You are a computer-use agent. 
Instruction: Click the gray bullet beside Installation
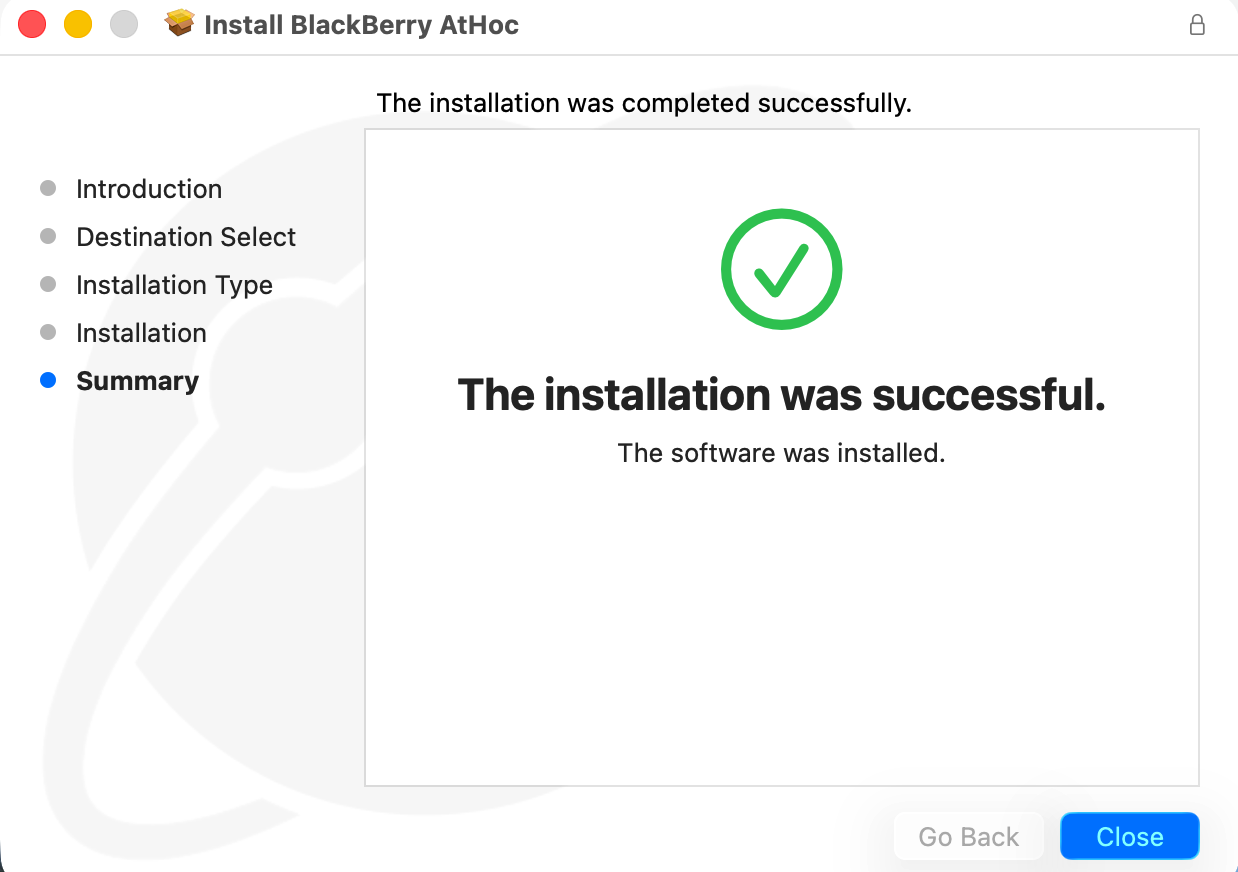click(48, 332)
